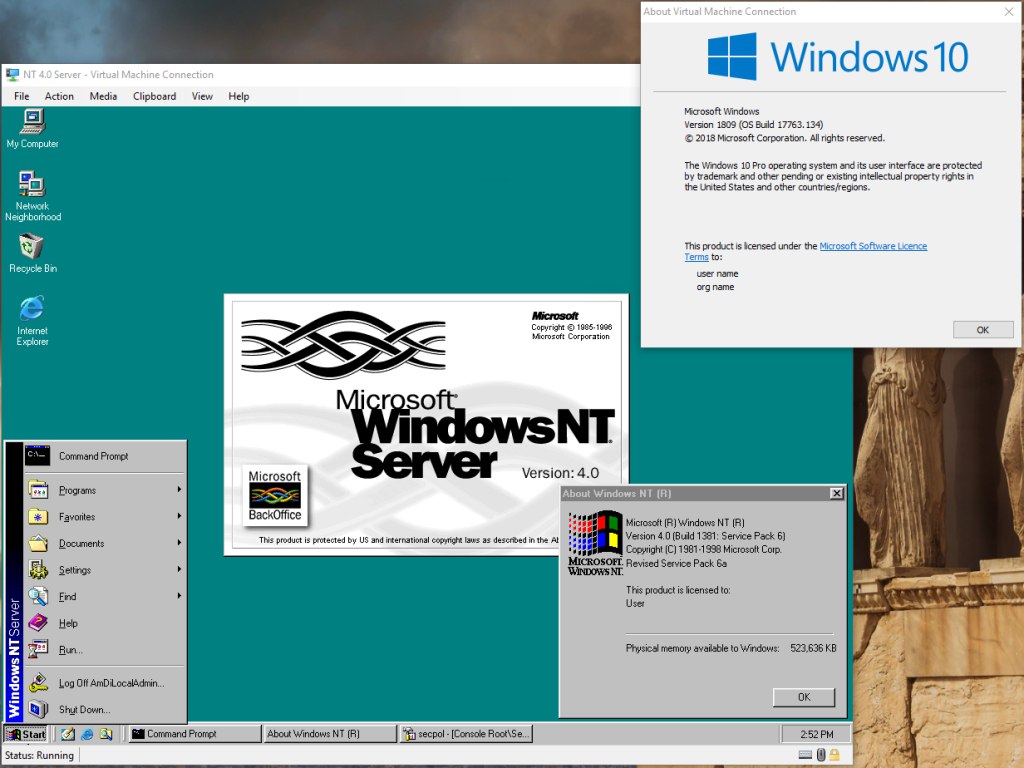Screen dimensions: 1024x768
Task: Click OK in About Windows NT dialog
Action: pos(804,697)
